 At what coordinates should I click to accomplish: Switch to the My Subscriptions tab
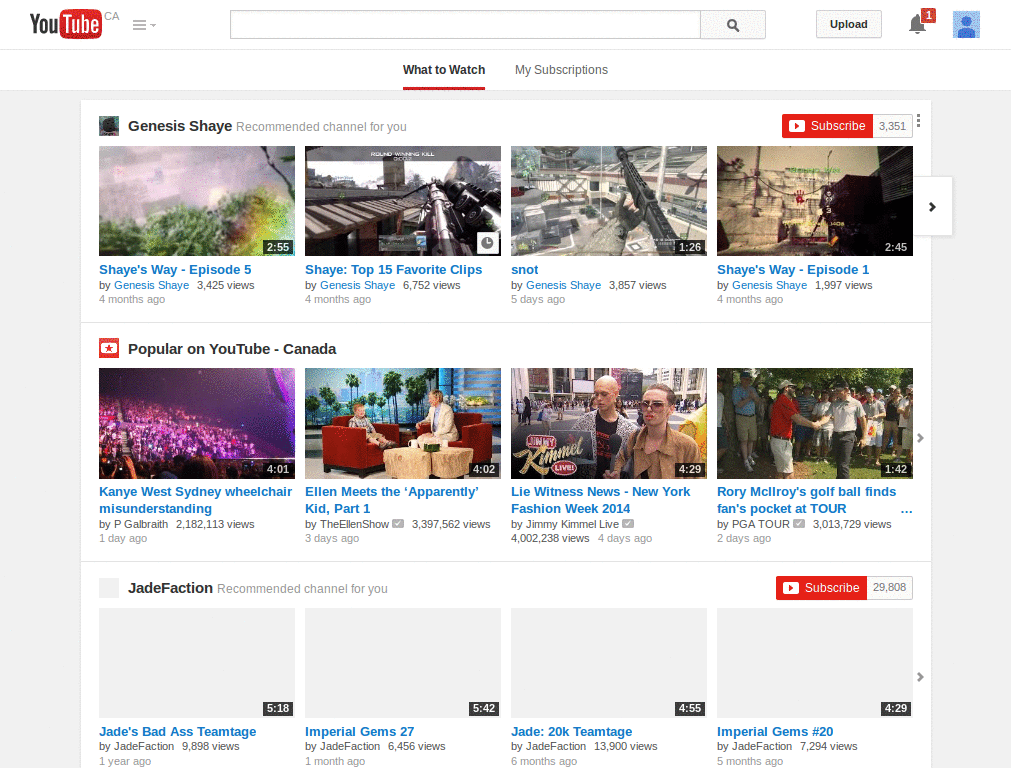561,70
